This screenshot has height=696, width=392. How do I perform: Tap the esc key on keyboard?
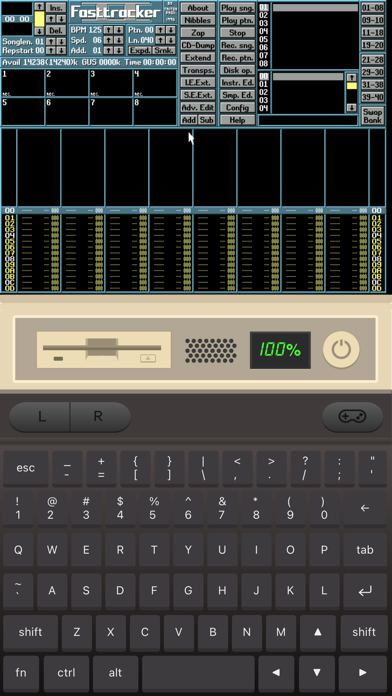[x=25, y=468]
